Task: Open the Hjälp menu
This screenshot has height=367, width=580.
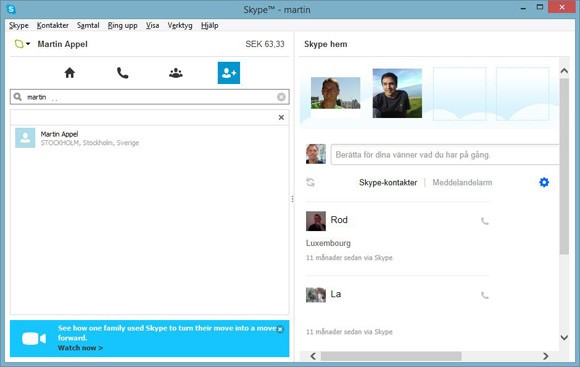Action: click(209, 26)
